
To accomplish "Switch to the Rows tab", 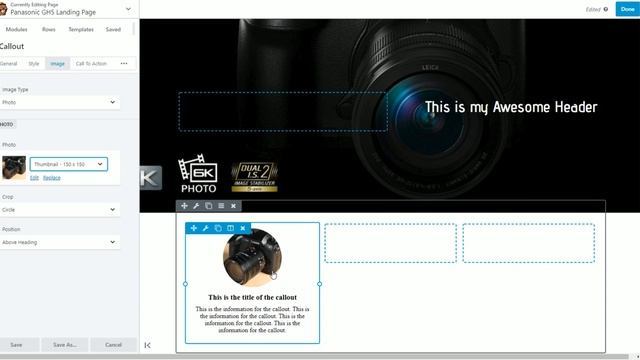I will pyautogui.click(x=49, y=29).
